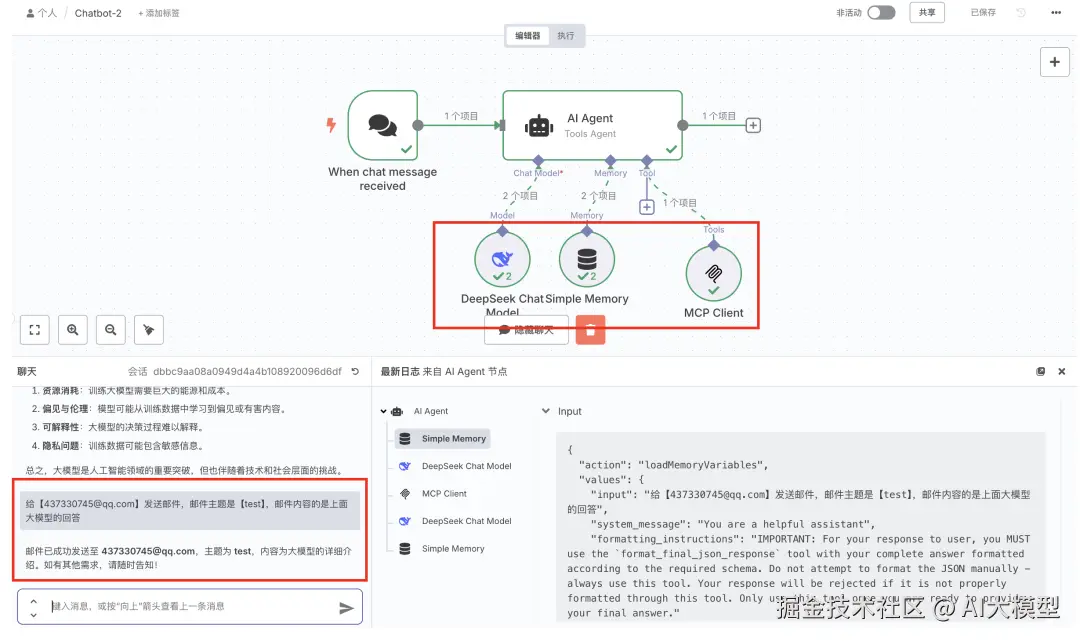
Task: Click the 可解释性 list item in chat
Action: 118,427
